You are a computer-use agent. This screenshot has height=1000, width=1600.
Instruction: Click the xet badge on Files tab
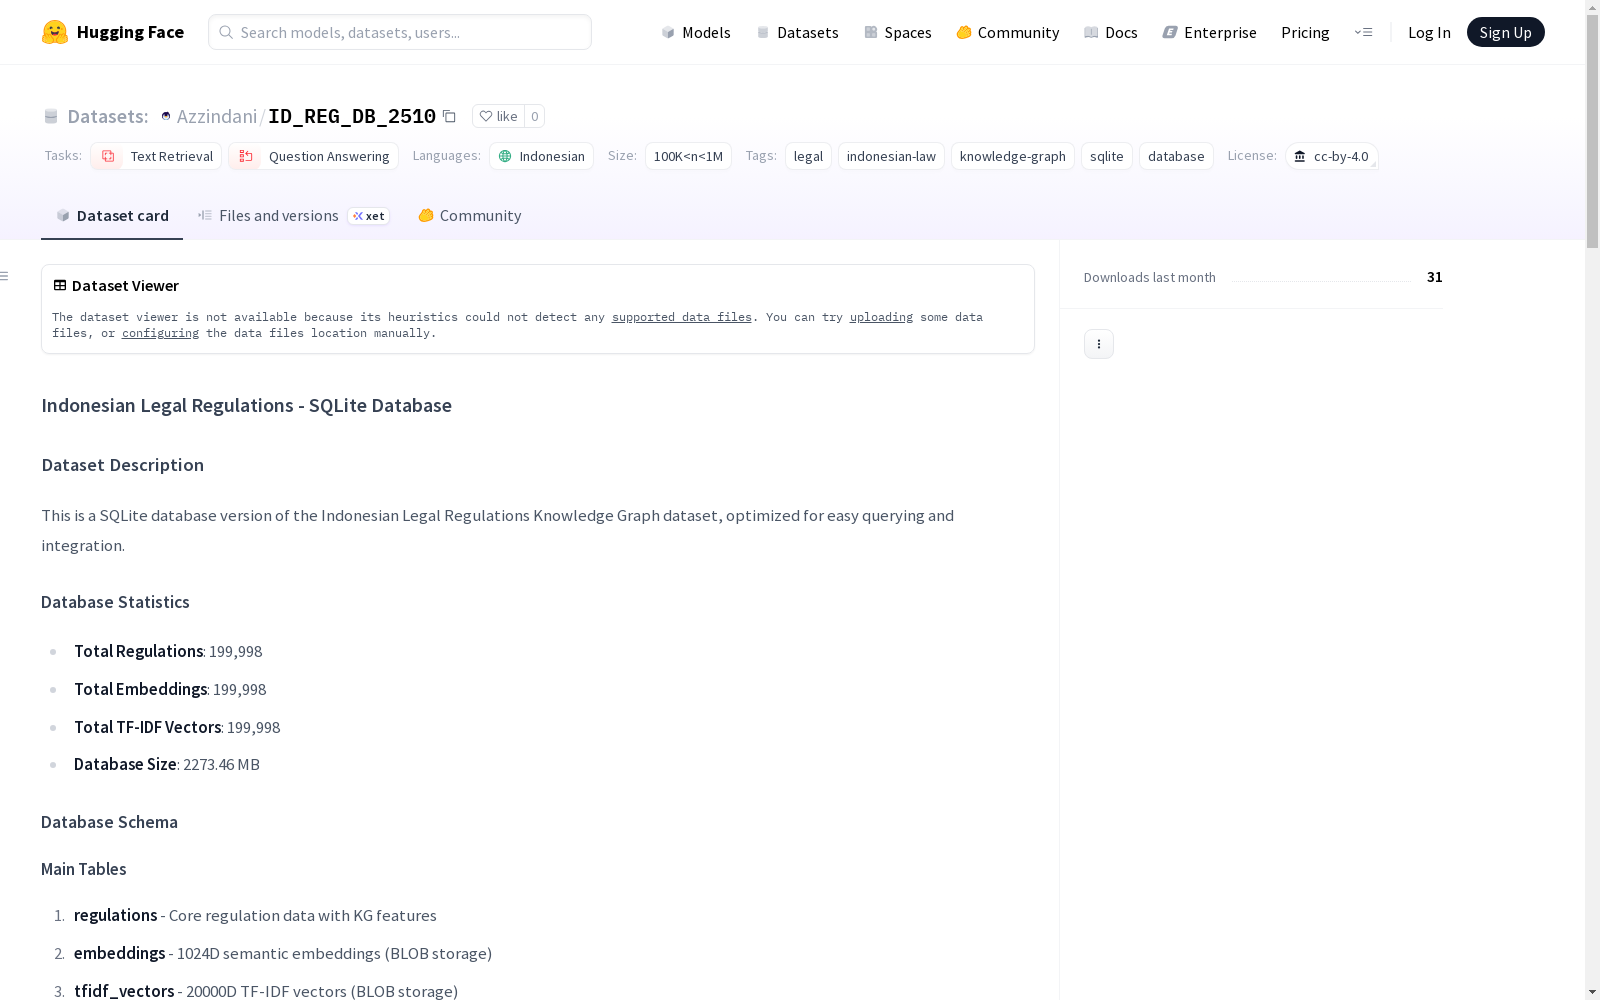369,216
